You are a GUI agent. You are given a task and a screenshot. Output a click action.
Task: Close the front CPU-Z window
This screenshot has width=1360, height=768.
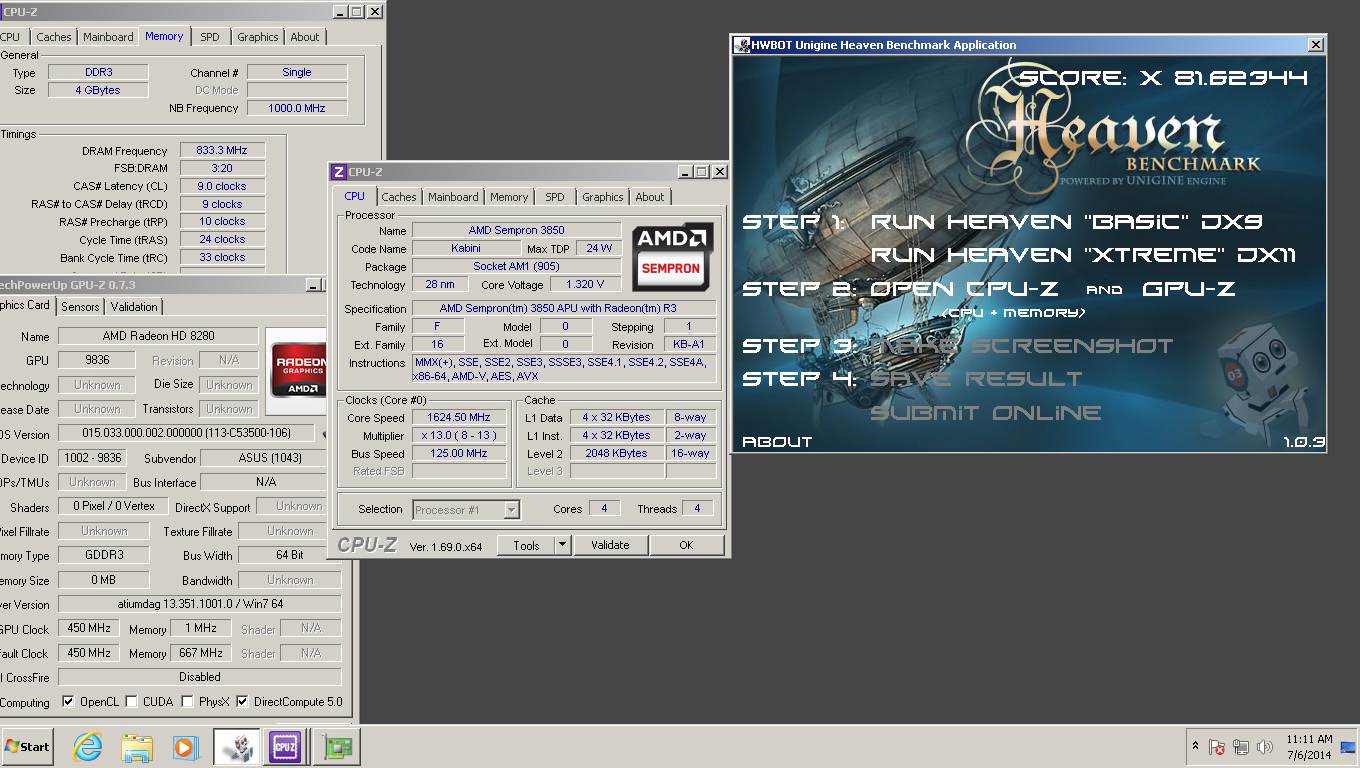718,172
